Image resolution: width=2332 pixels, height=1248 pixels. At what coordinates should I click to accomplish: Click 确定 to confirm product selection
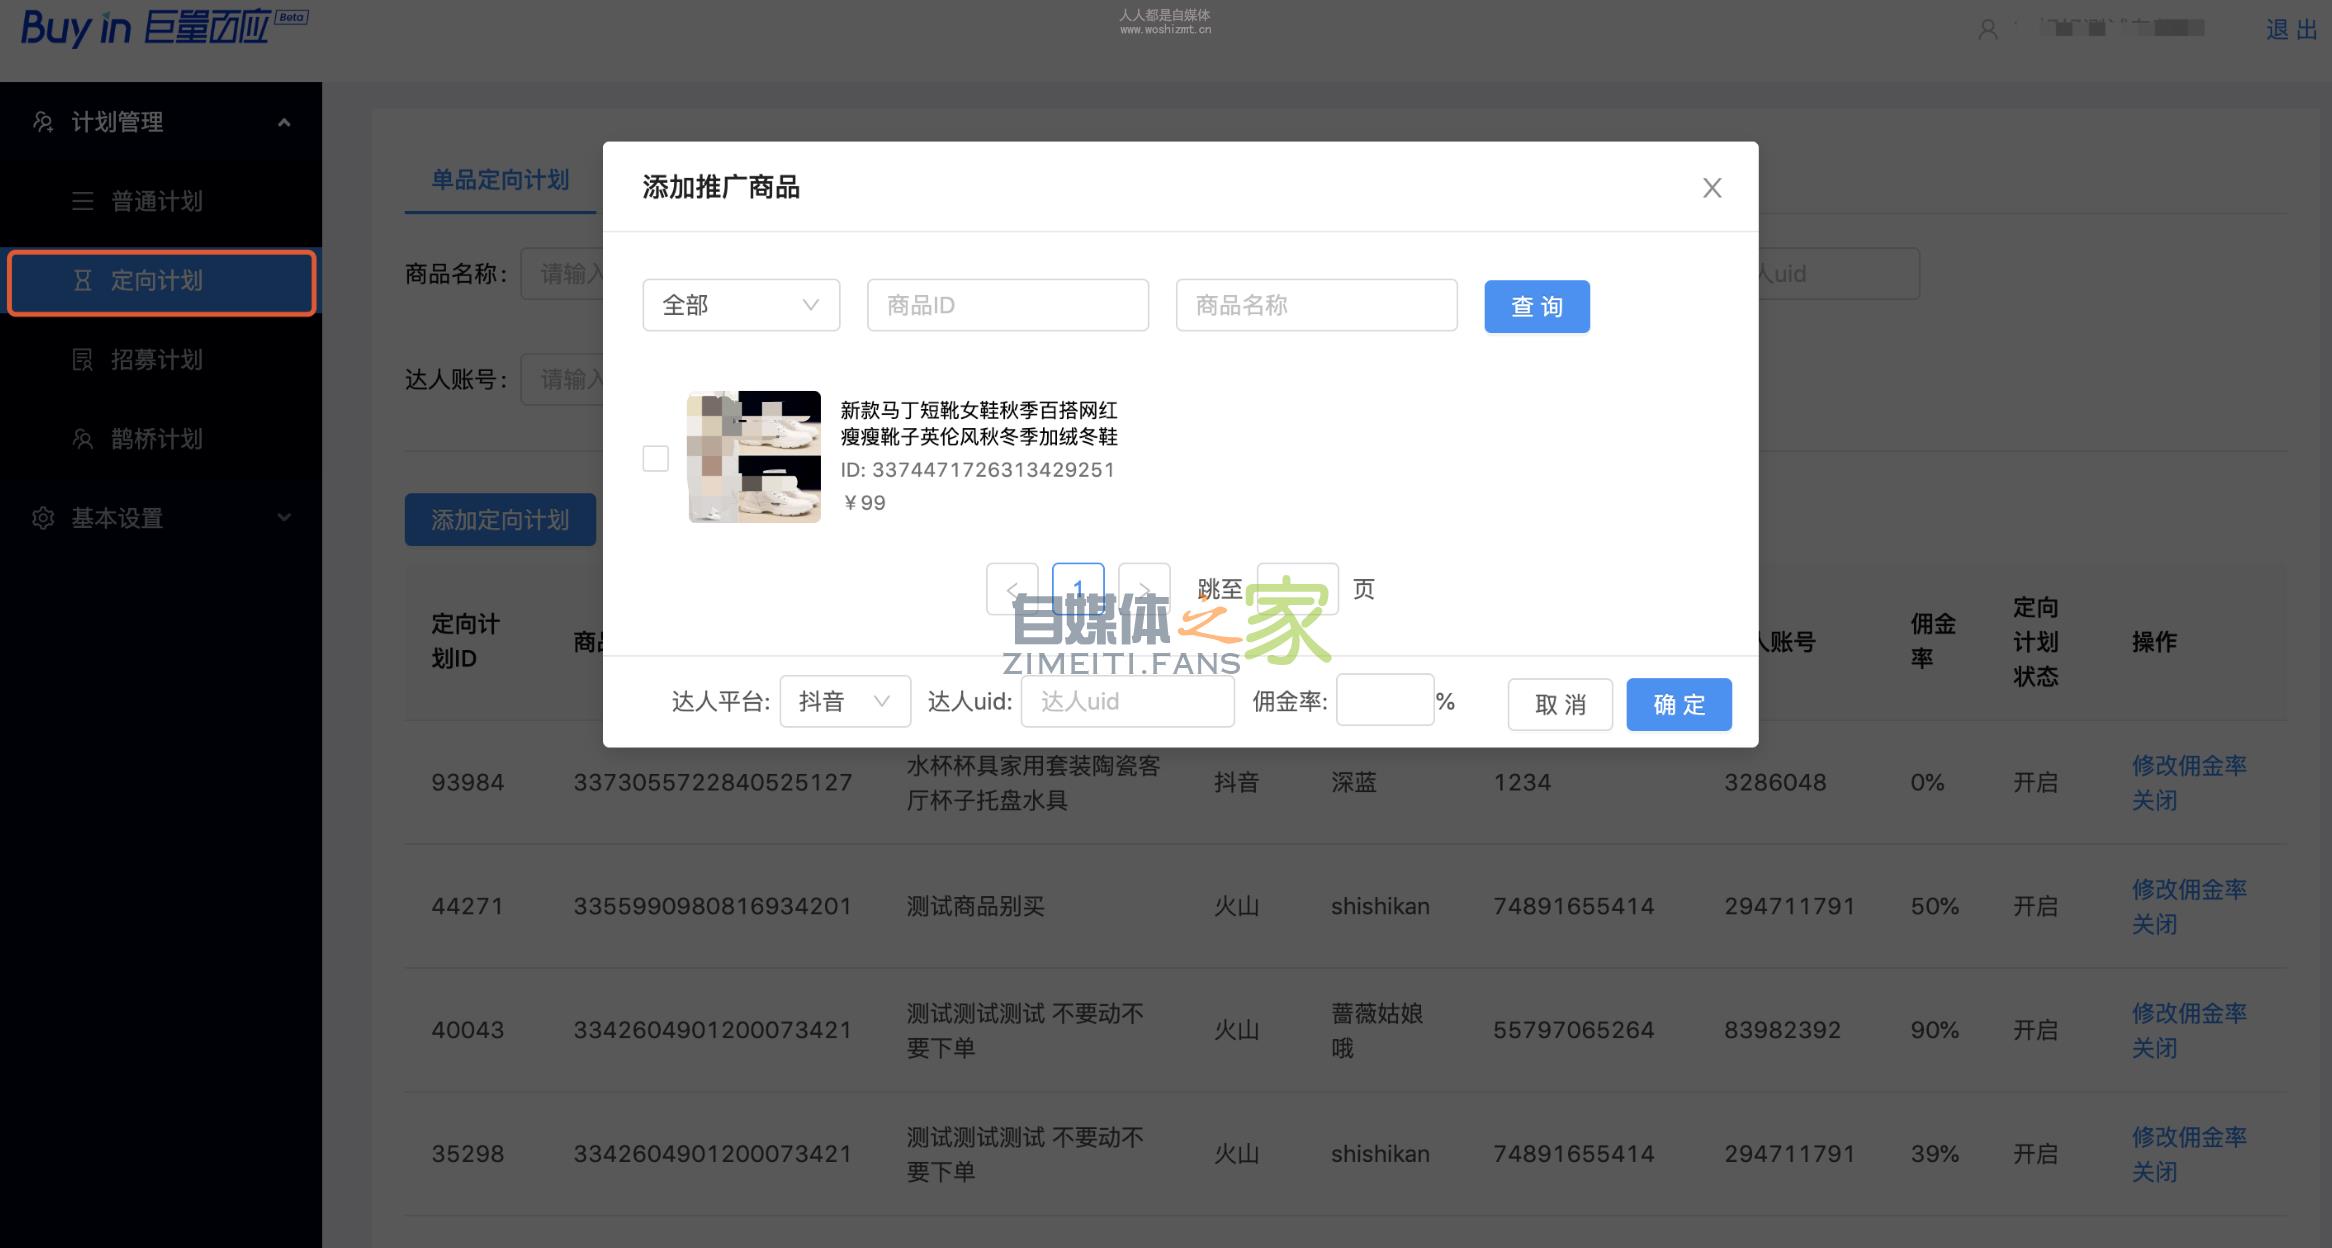1679,704
